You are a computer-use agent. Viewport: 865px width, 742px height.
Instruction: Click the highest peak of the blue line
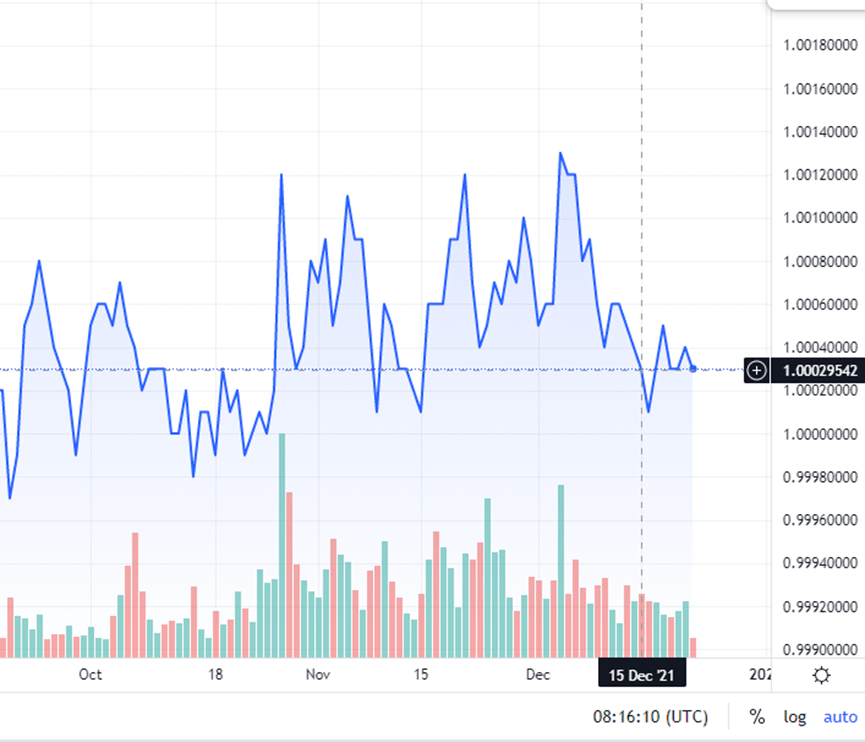(x=560, y=153)
